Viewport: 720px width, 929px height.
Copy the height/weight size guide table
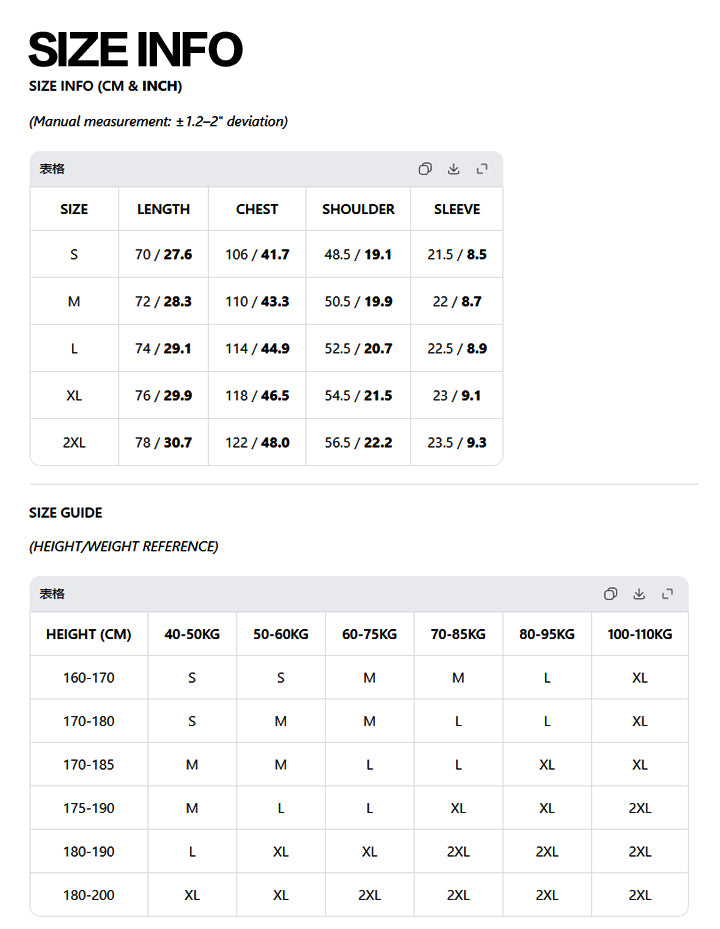click(610, 594)
